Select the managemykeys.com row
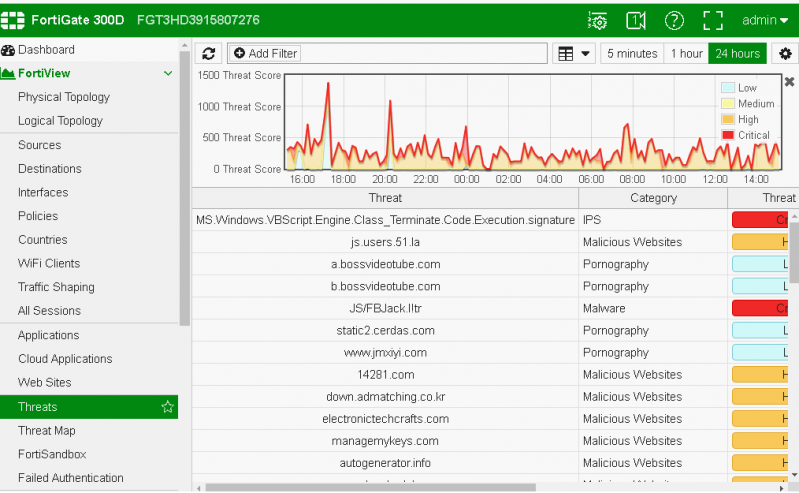 coord(385,441)
